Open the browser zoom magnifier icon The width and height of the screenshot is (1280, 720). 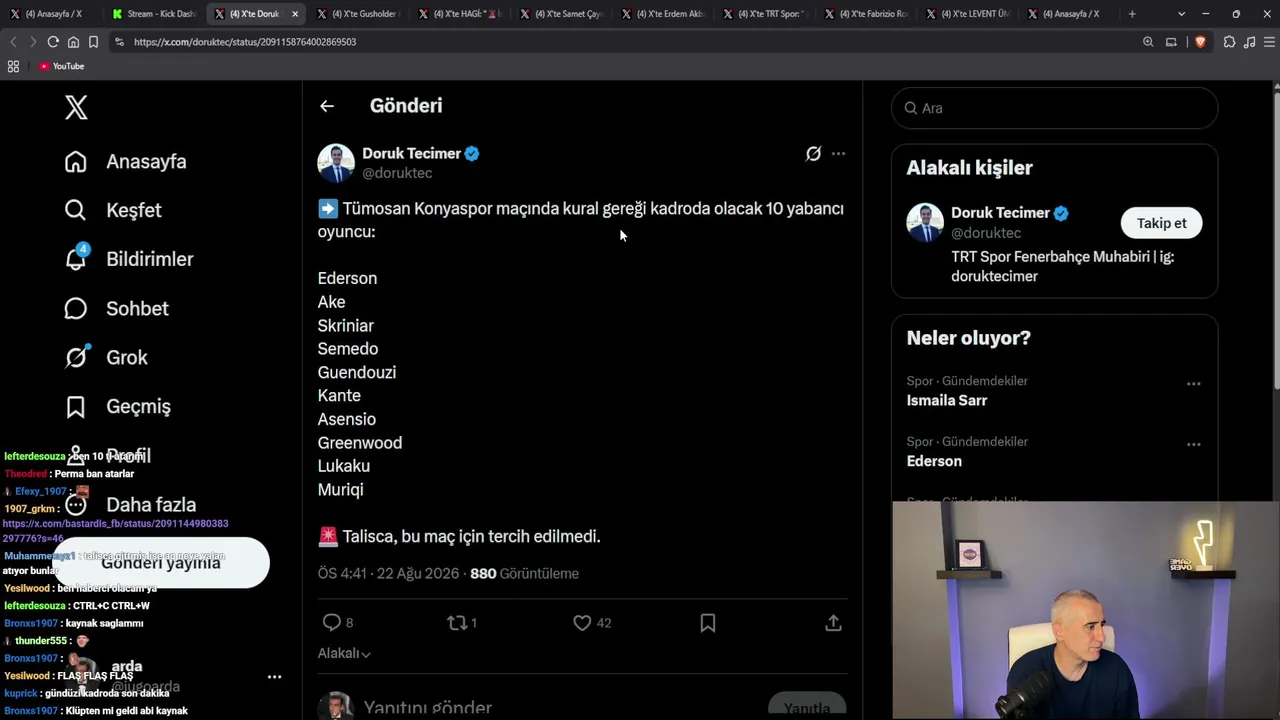point(1148,42)
